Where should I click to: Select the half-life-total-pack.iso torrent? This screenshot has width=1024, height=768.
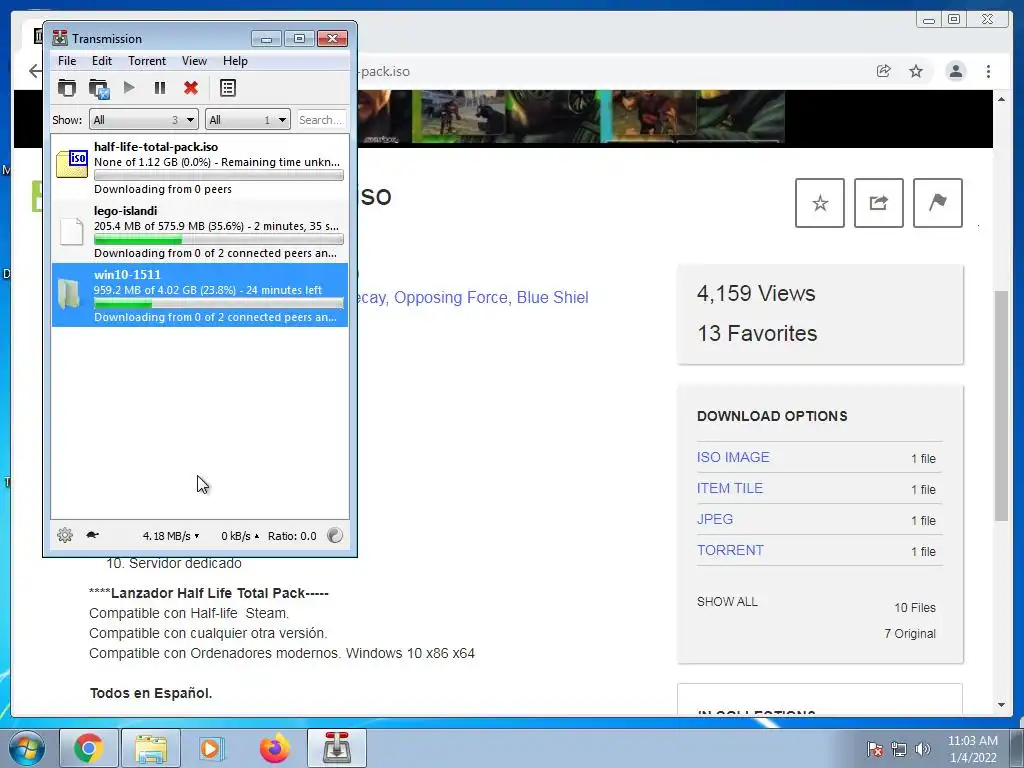pyautogui.click(x=200, y=168)
